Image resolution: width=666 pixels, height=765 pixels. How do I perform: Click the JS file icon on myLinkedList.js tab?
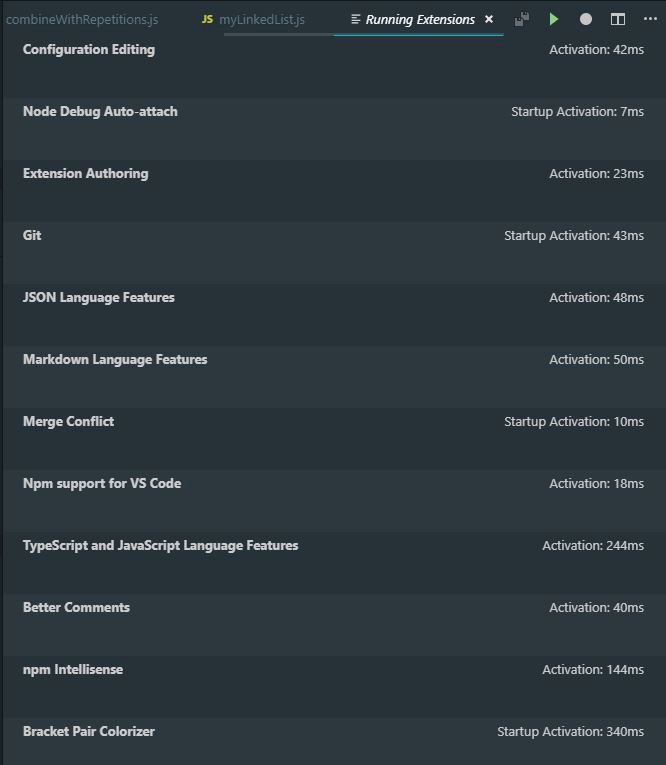(207, 19)
